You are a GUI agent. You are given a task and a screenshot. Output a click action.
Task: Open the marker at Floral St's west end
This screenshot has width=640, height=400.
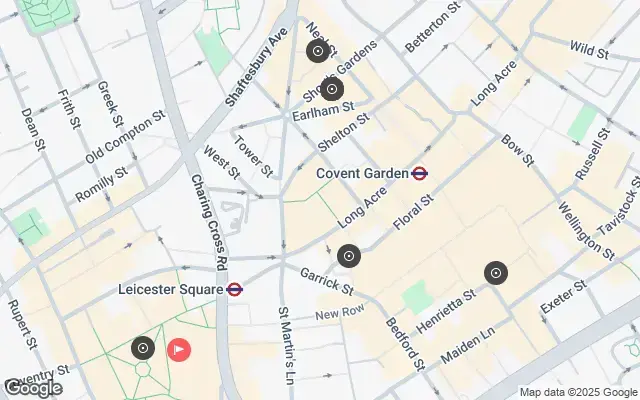click(x=349, y=256)
